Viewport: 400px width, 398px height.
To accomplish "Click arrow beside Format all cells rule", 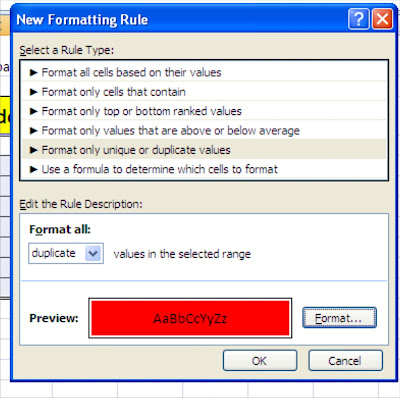I will (x=33, y=72).
